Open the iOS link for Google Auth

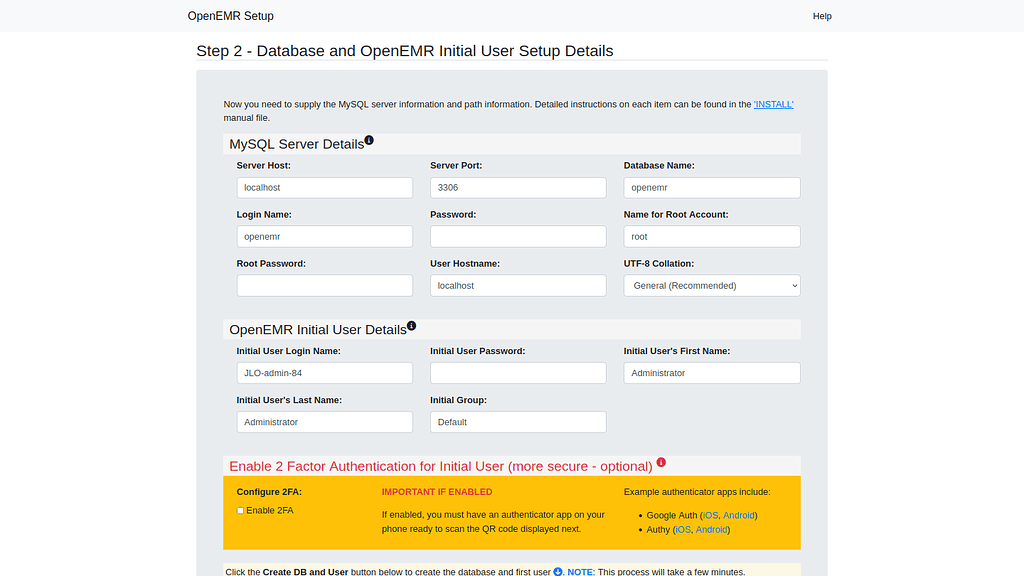[x=708, y=515]
